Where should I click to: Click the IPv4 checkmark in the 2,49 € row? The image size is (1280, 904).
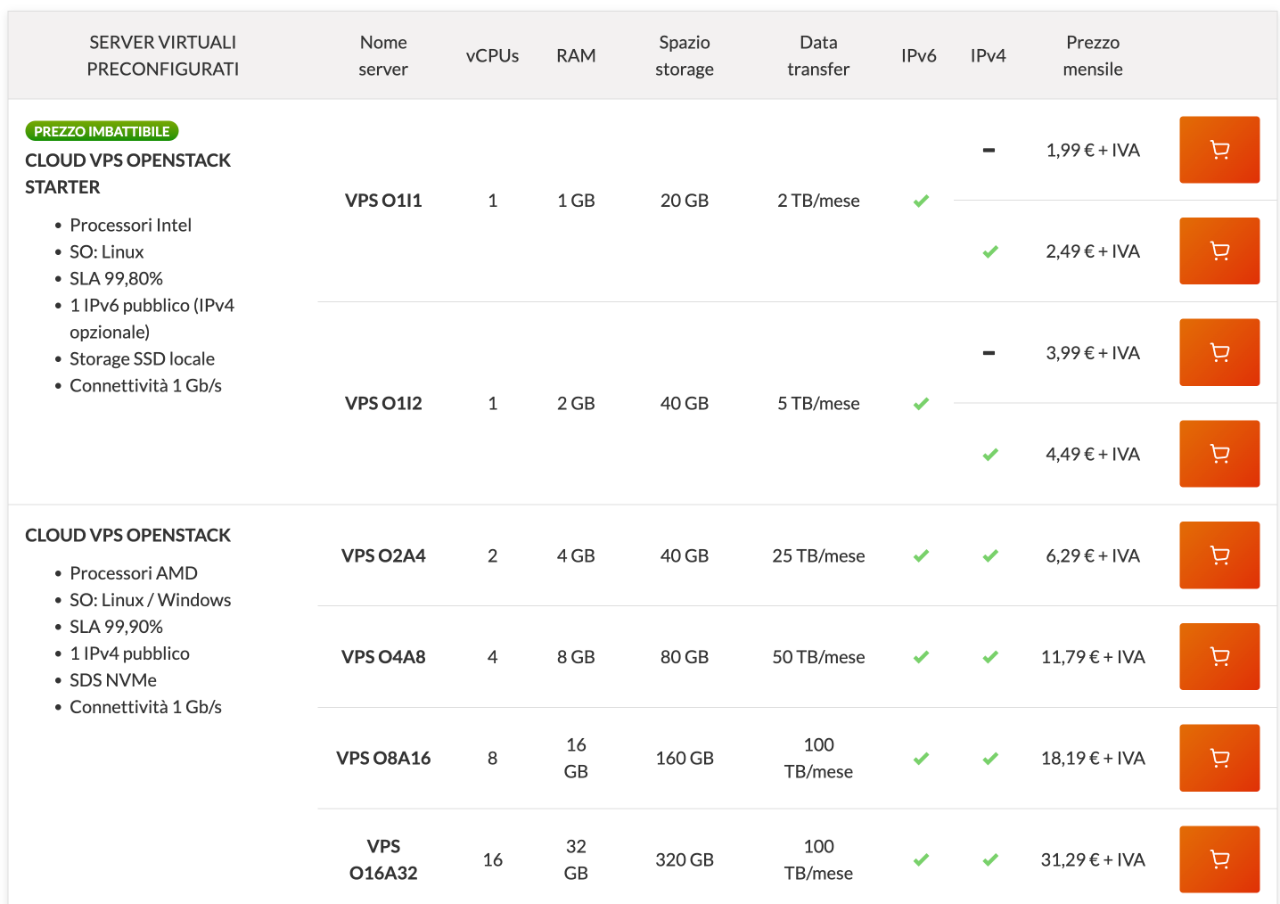pos(990,252)
